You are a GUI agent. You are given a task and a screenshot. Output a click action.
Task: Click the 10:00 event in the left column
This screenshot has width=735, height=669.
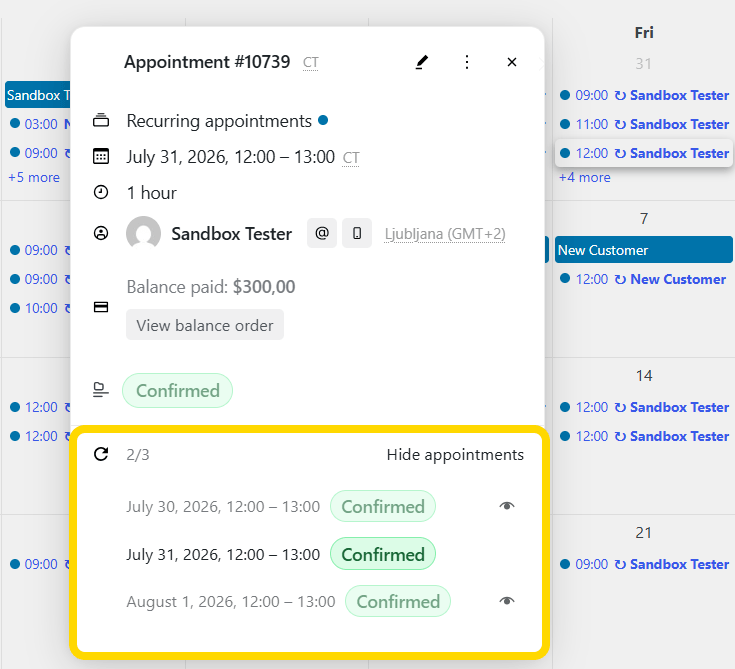40,308
